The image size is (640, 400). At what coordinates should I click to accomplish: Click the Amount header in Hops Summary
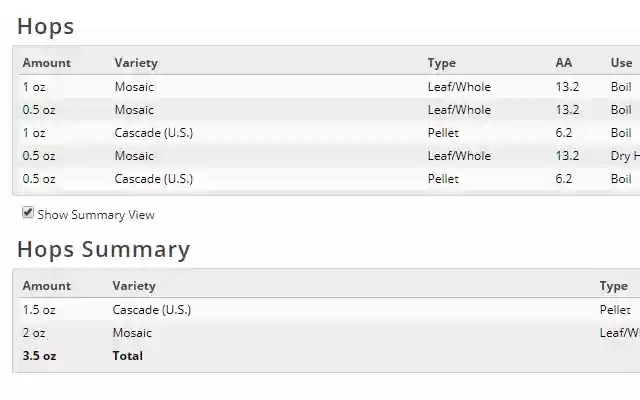(x=47, y=286)
